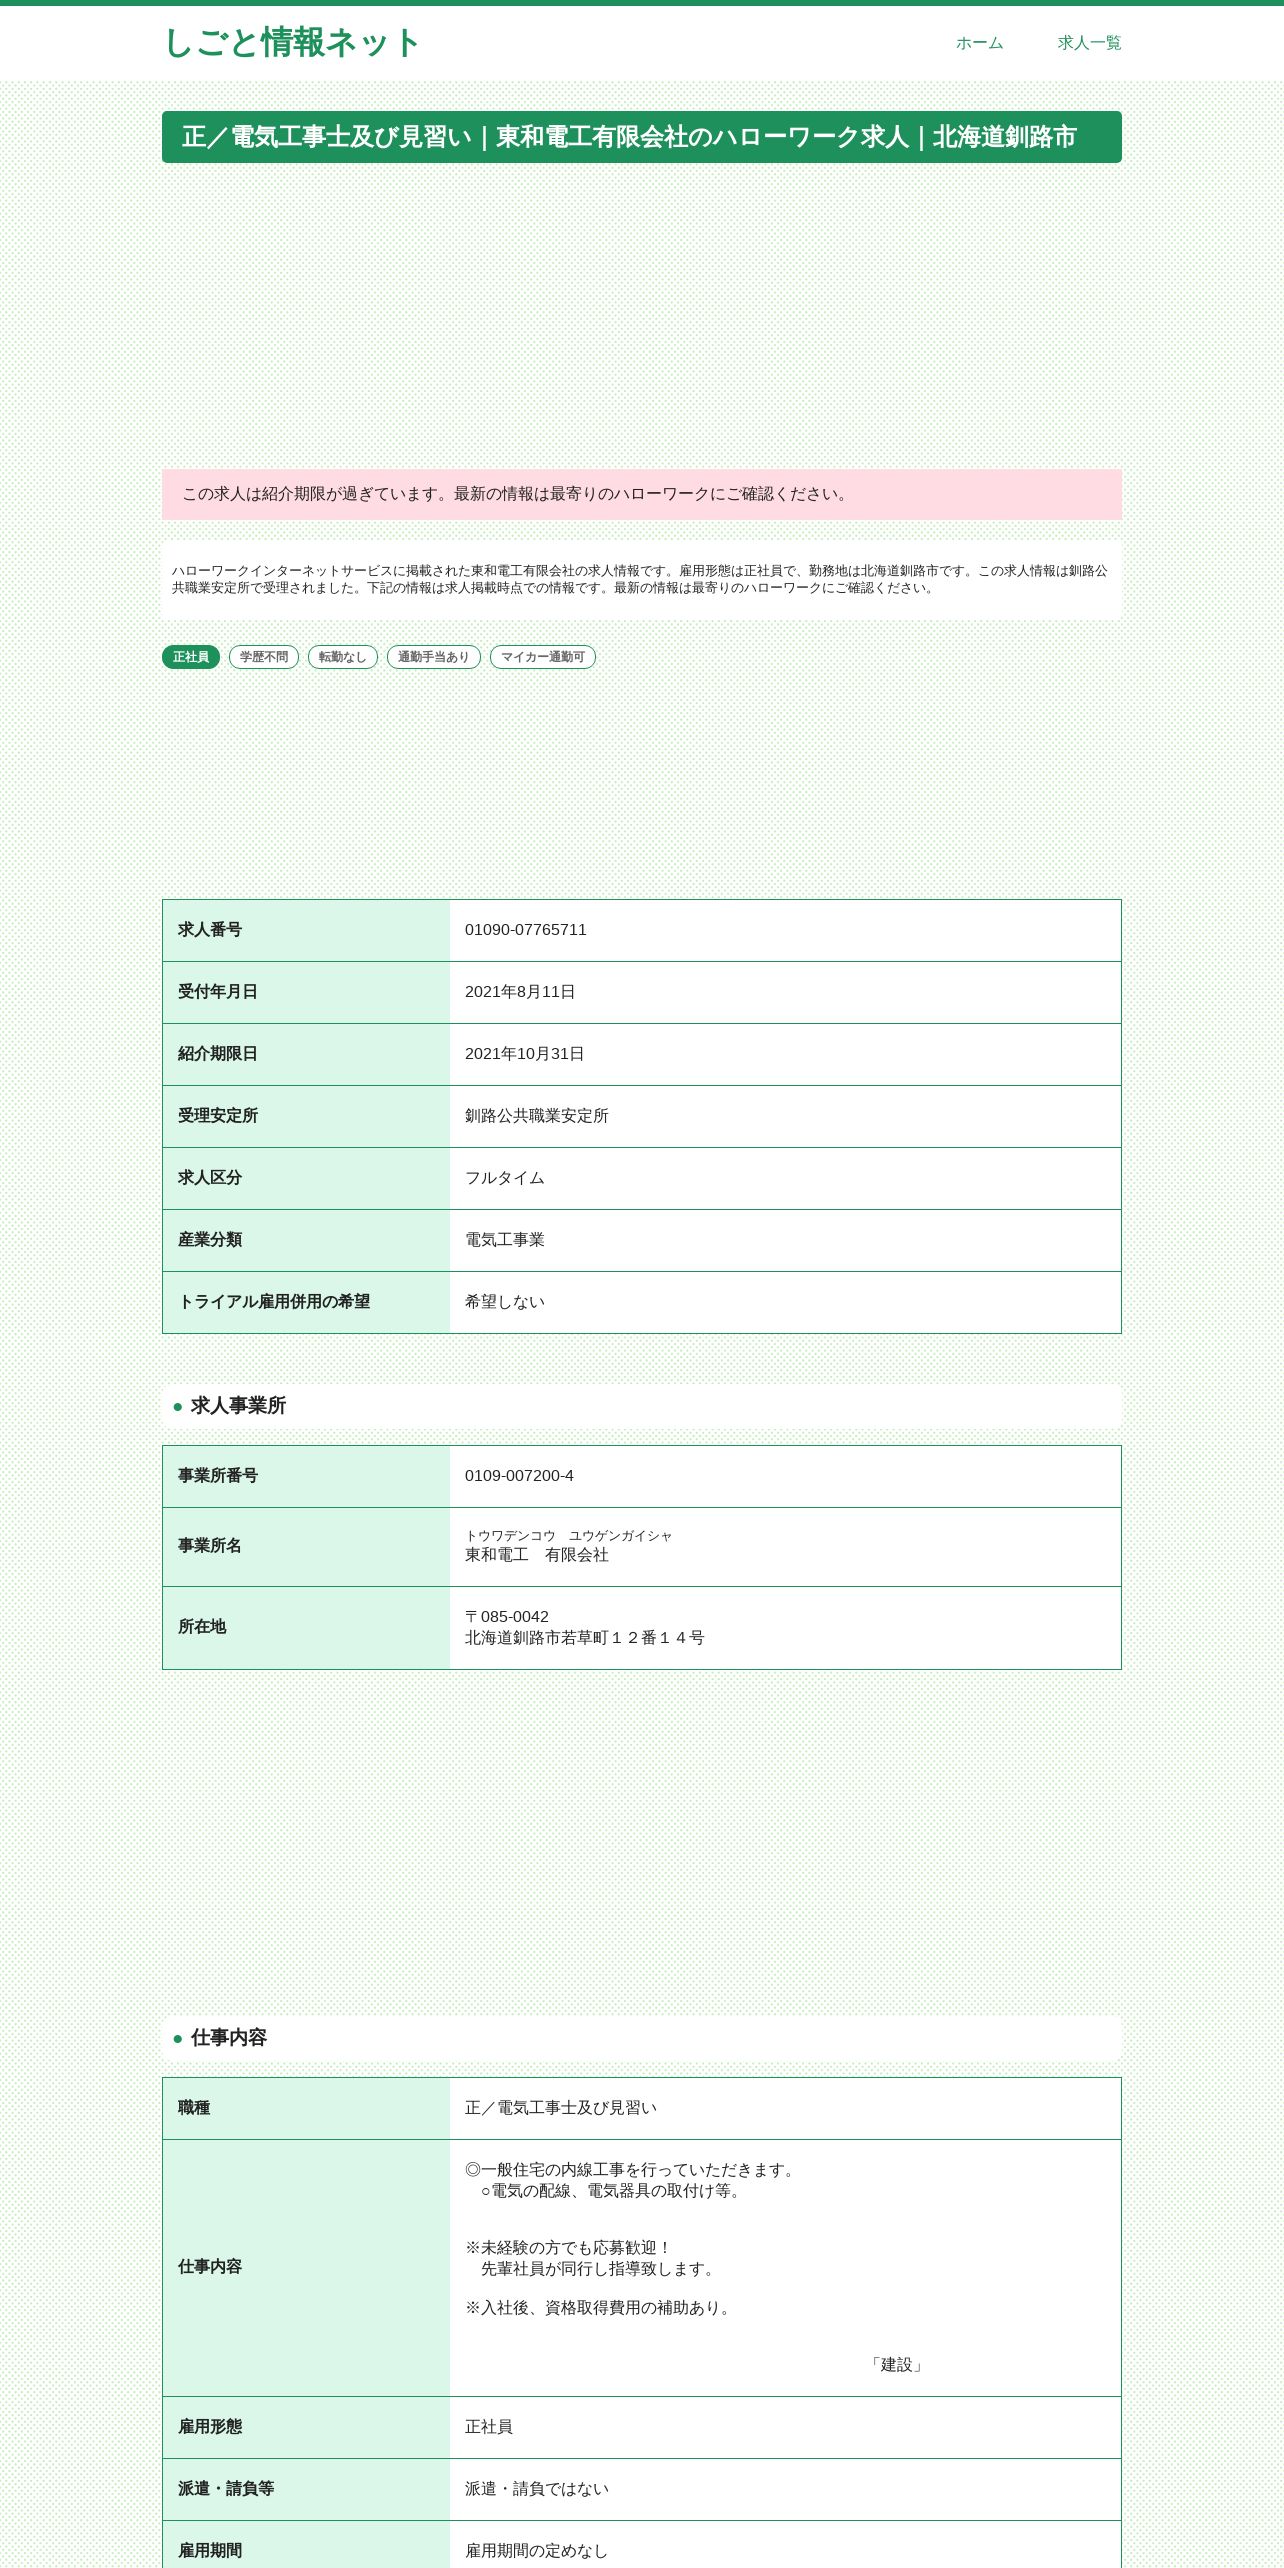Select the job number 01090-07765711
This screenshot has width=1284, height=2568.
point(526,930)
